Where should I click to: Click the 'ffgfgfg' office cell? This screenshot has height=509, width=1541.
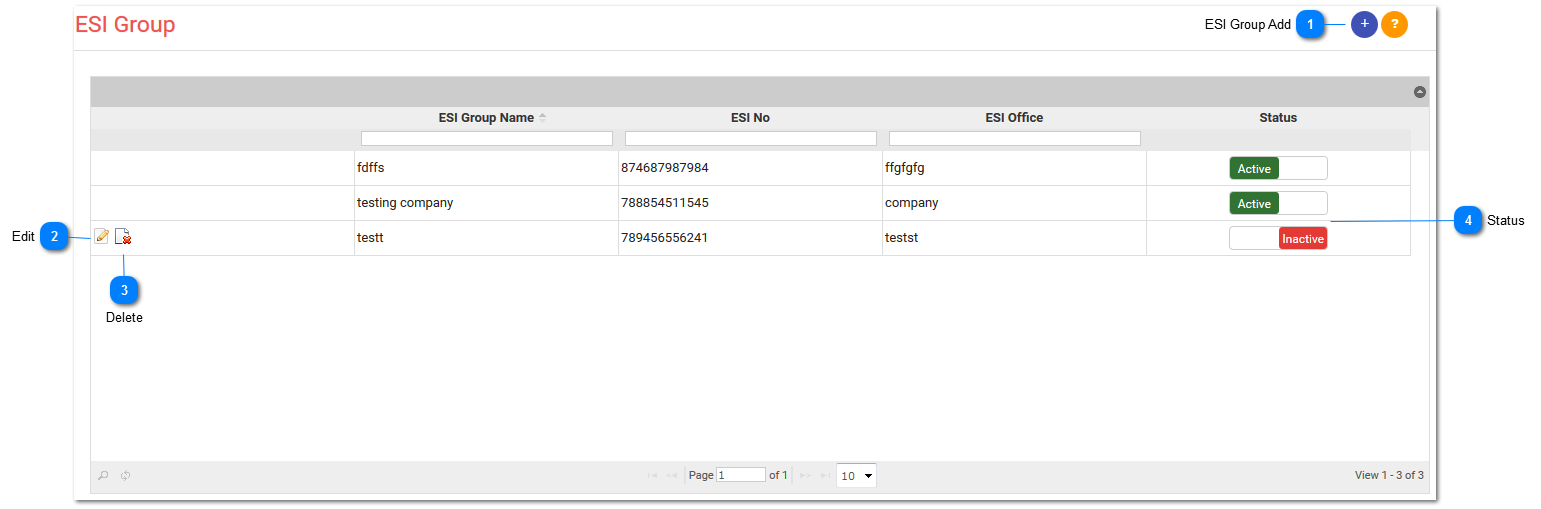click(1014, 168)
